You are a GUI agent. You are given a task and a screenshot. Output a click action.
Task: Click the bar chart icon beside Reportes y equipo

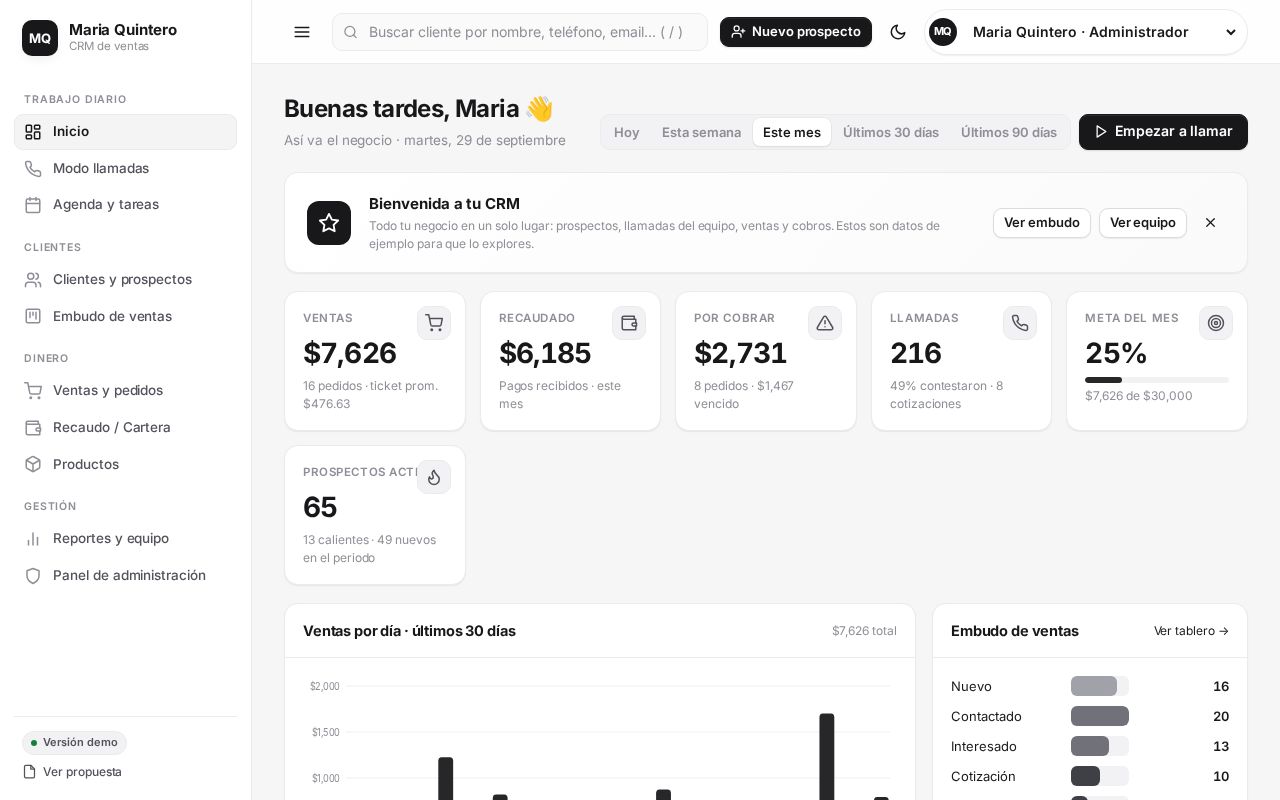33,538
